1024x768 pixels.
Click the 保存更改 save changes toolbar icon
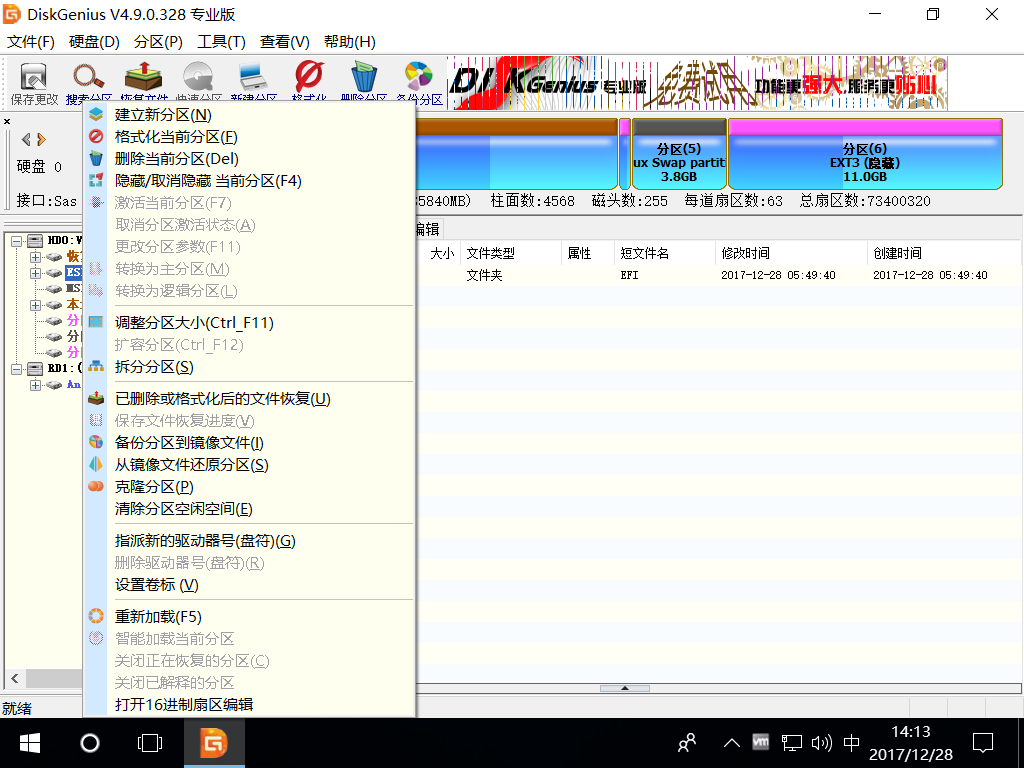tap(33, 77)
